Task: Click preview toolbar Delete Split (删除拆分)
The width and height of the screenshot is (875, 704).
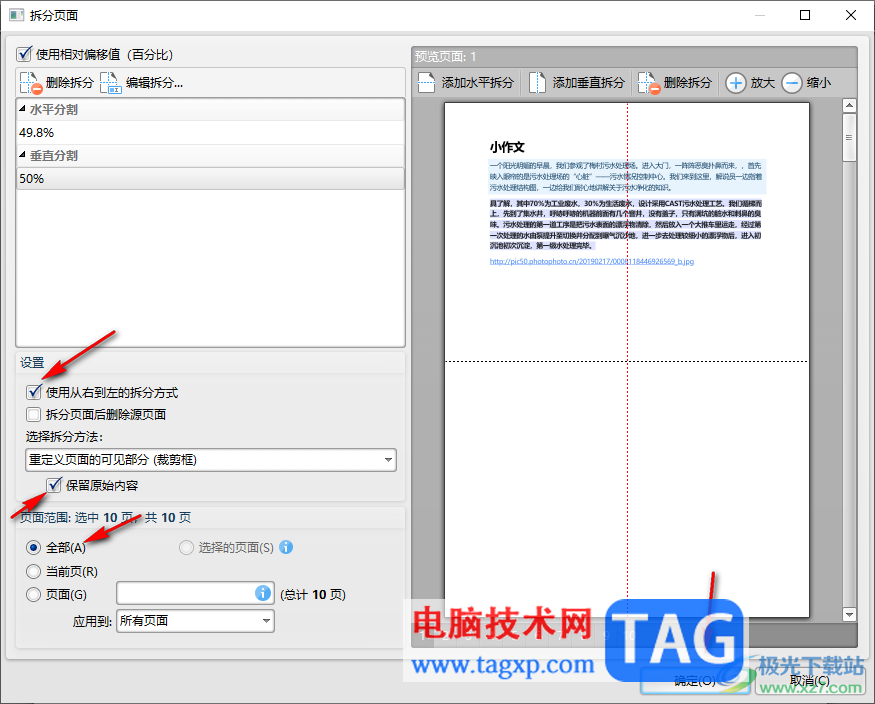Action: click(675, 83)
